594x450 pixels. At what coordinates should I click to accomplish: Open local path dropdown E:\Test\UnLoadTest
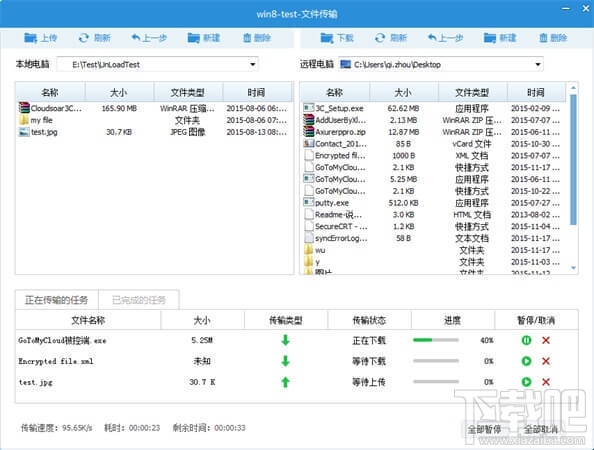253,64
